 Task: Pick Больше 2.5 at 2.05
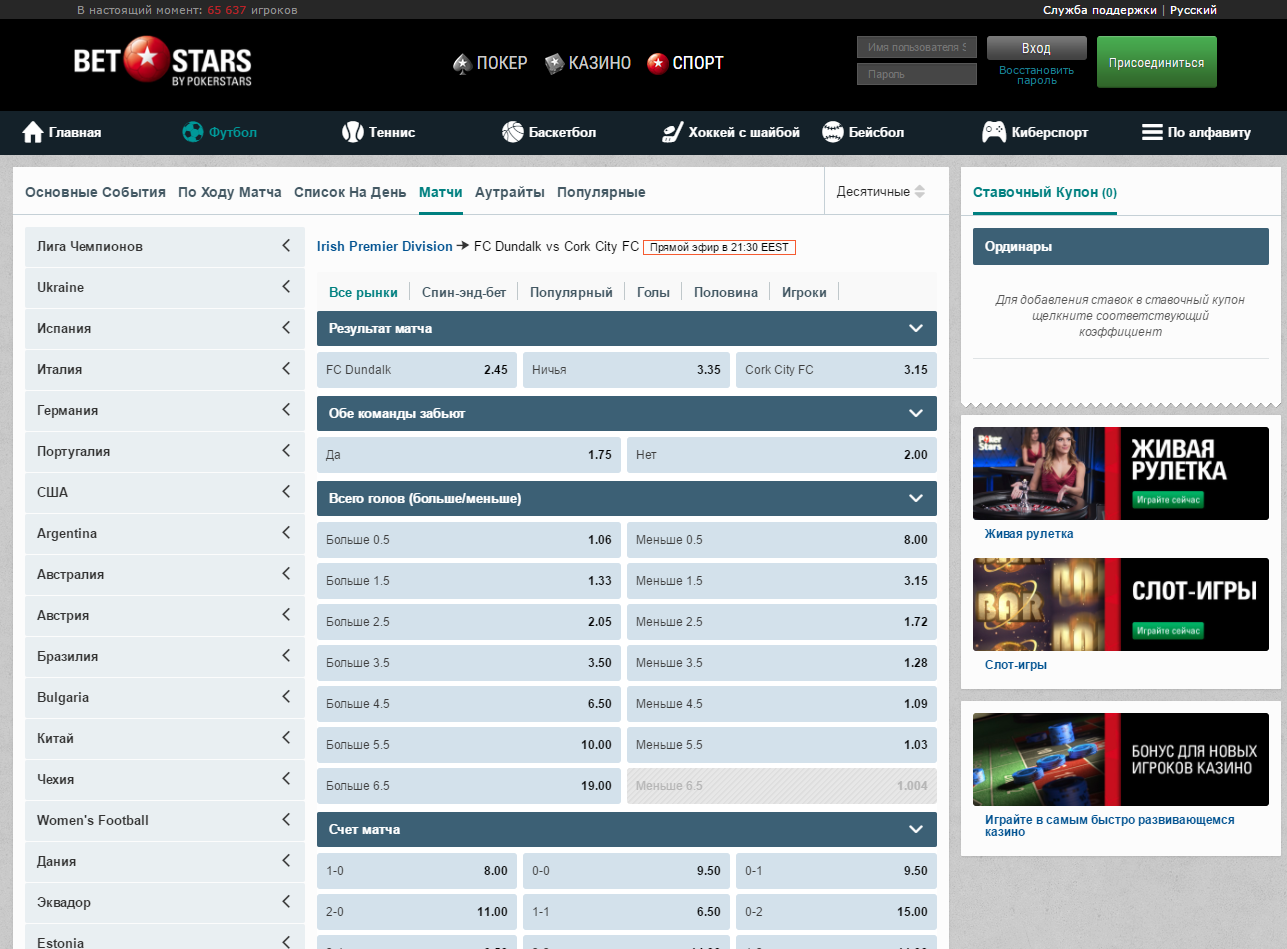coord(469,621)
